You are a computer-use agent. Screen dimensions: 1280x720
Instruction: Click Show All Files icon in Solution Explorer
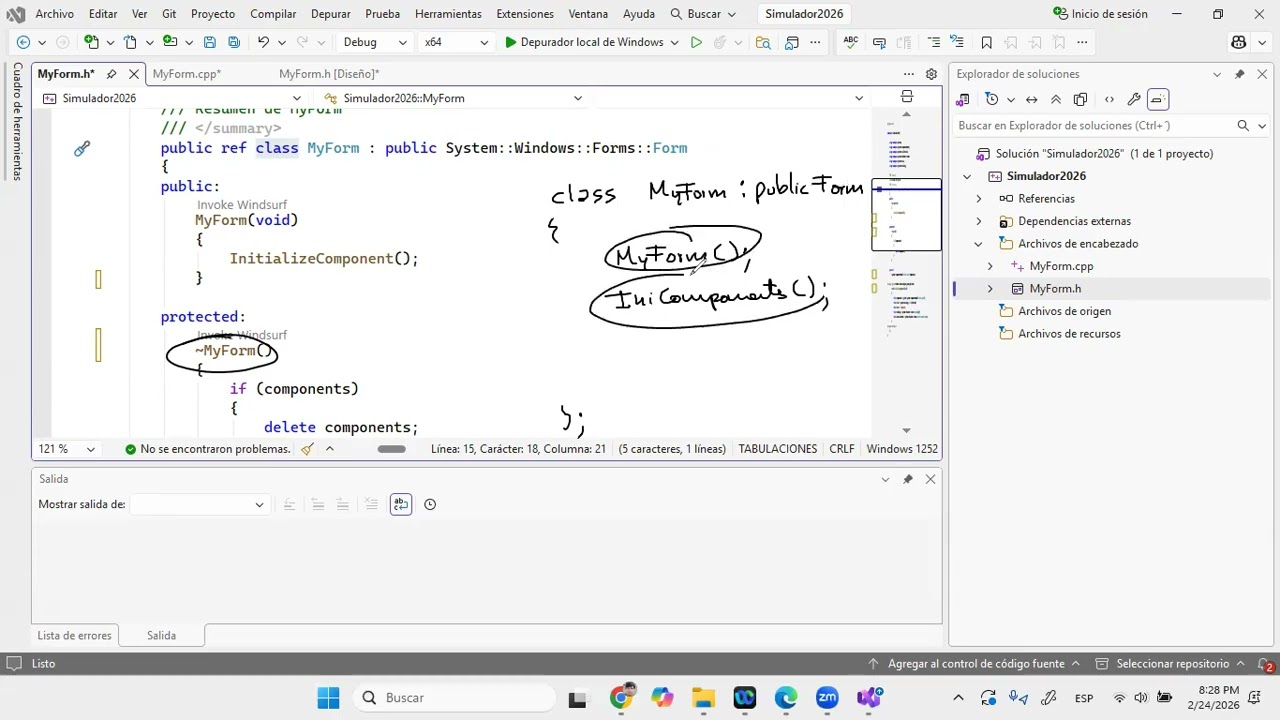[1080, 99]
